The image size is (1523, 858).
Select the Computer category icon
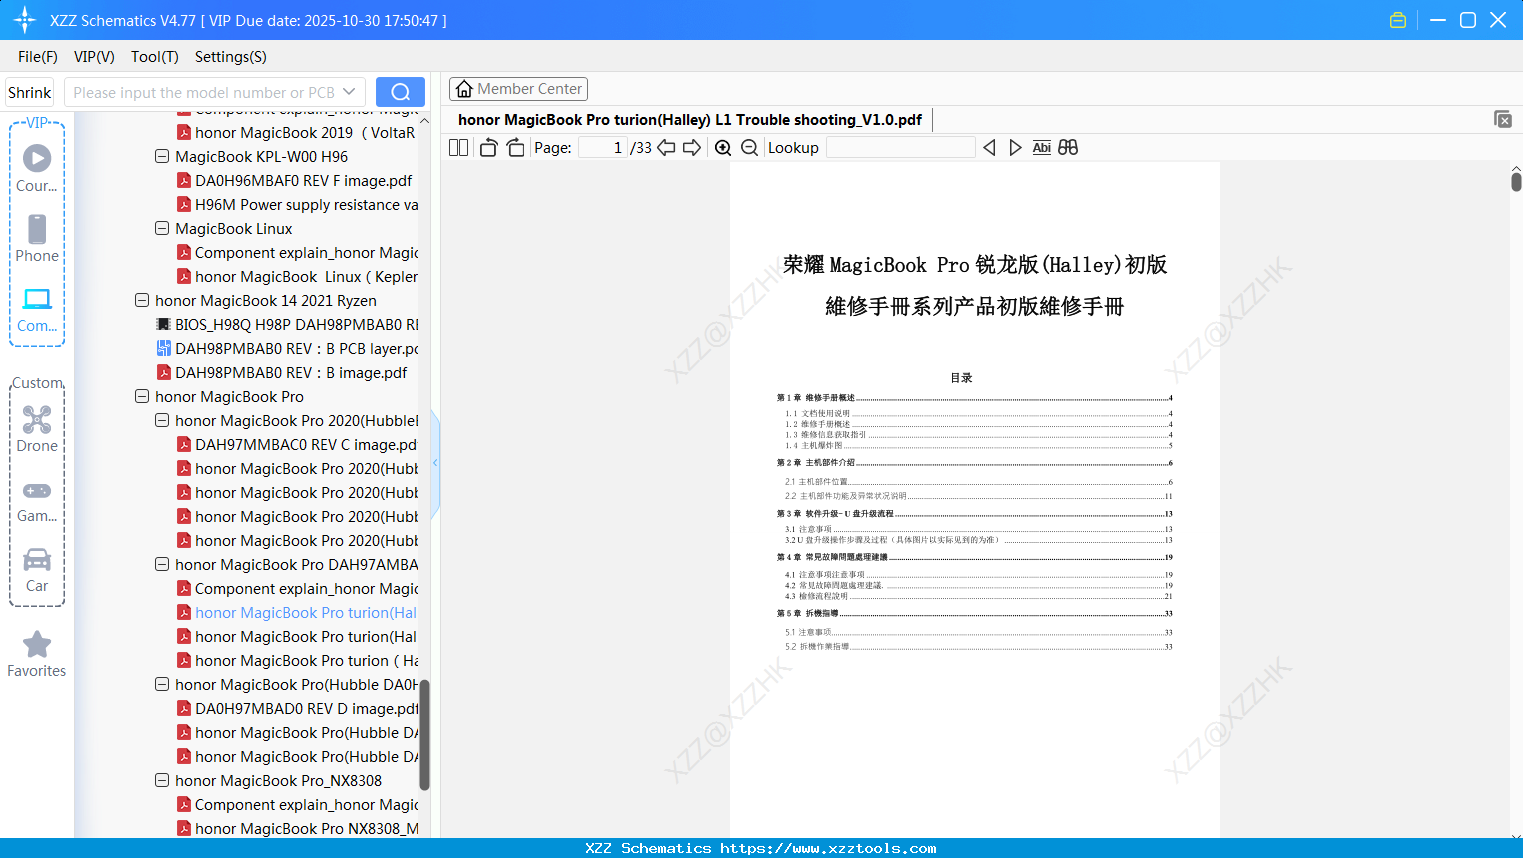pos(37,309)
